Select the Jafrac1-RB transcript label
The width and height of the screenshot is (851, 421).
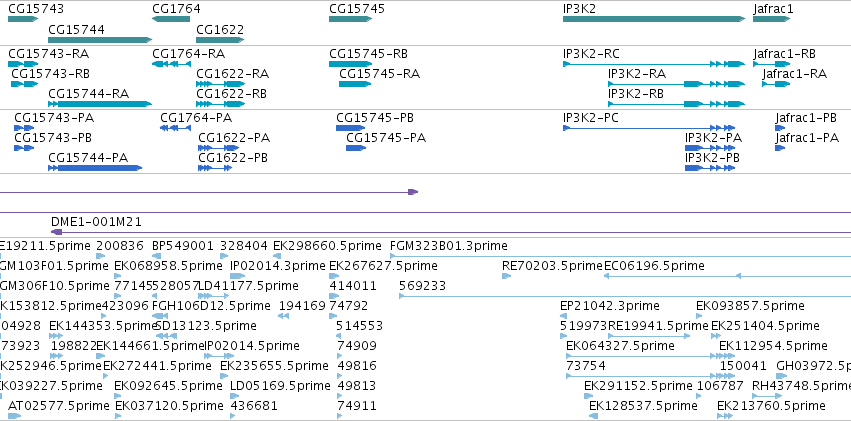click(785, 54)
